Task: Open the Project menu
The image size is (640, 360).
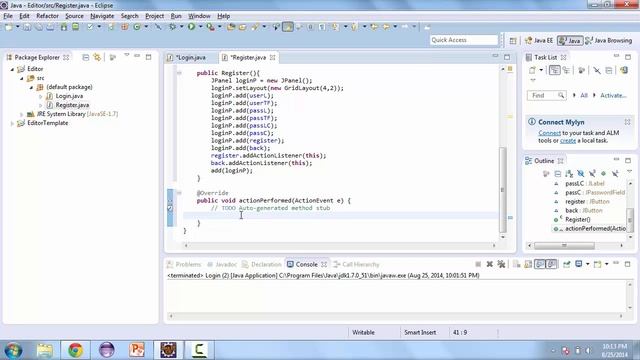Action: (x=154, y=16)
